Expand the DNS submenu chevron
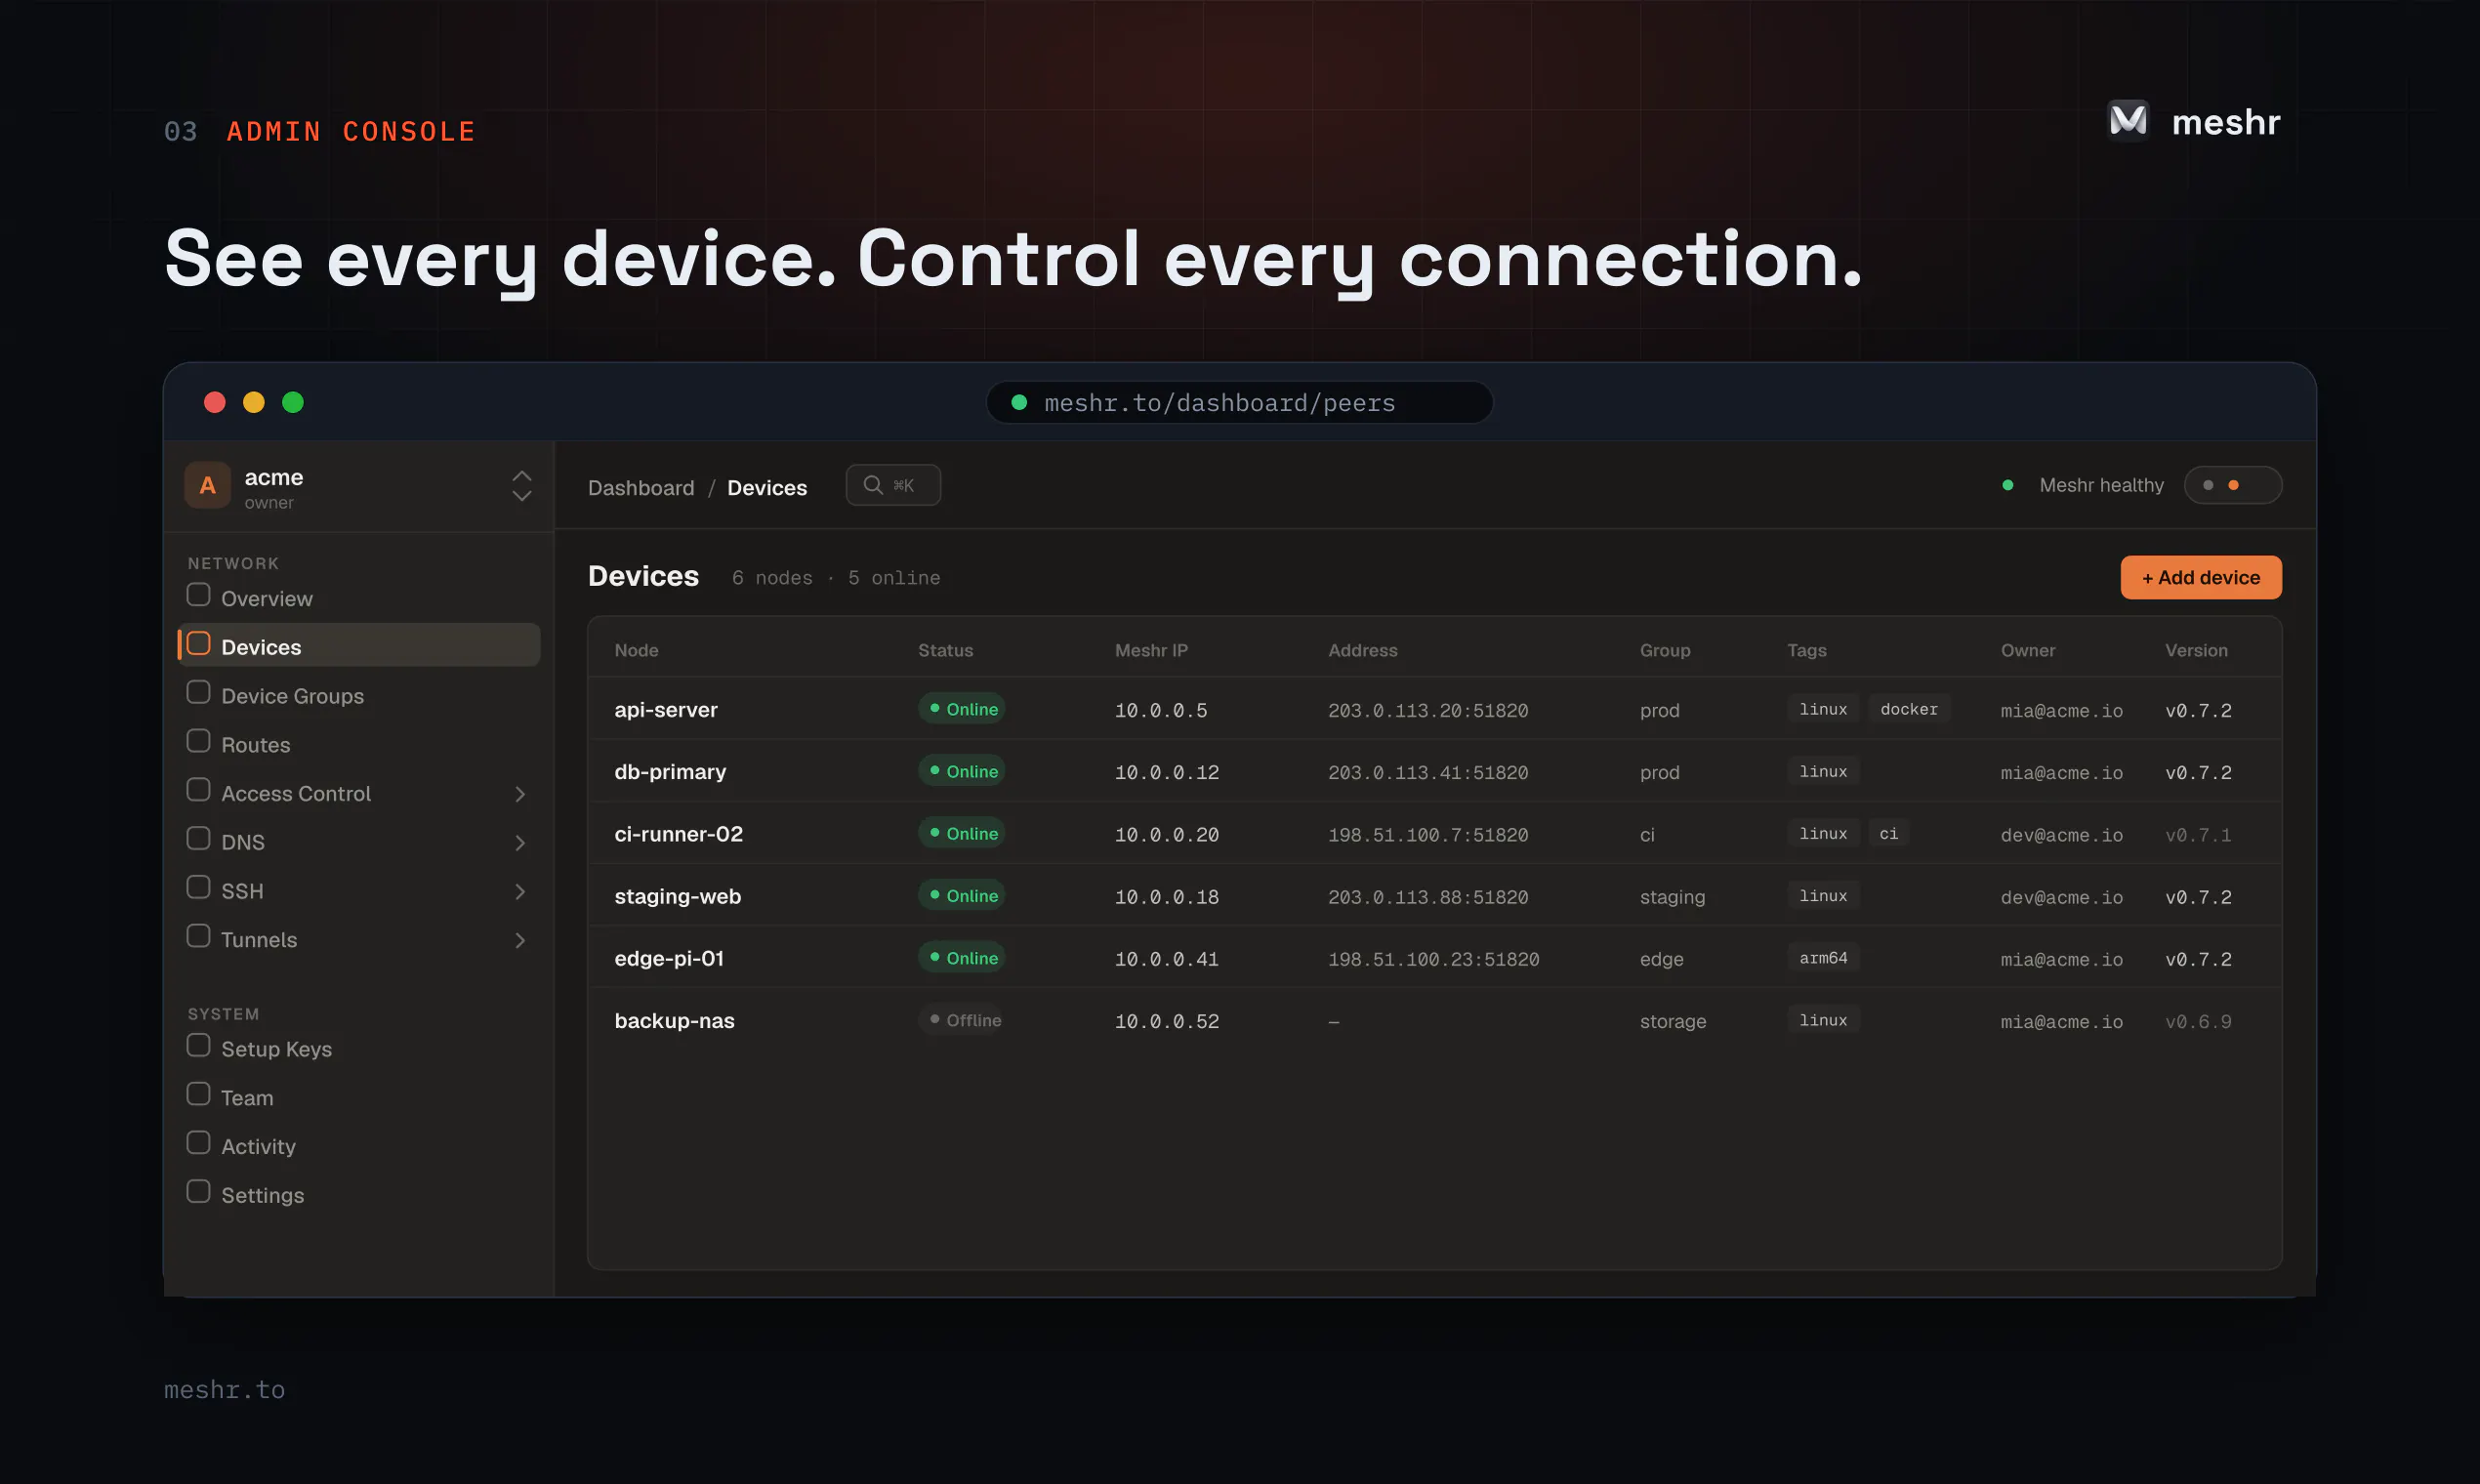This screenshot has width=2480, height=1484. click(520, 844)
